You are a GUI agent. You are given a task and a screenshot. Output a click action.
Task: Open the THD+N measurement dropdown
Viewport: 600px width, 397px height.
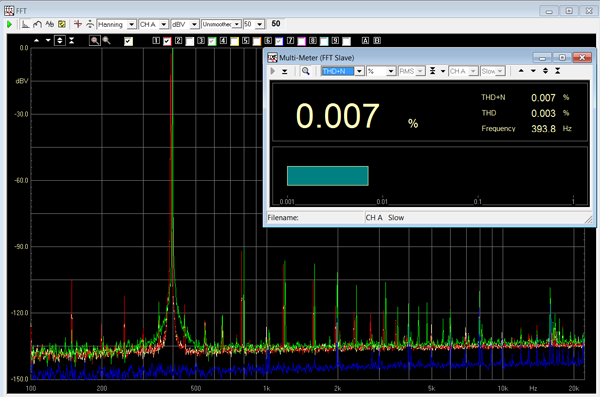359,71
